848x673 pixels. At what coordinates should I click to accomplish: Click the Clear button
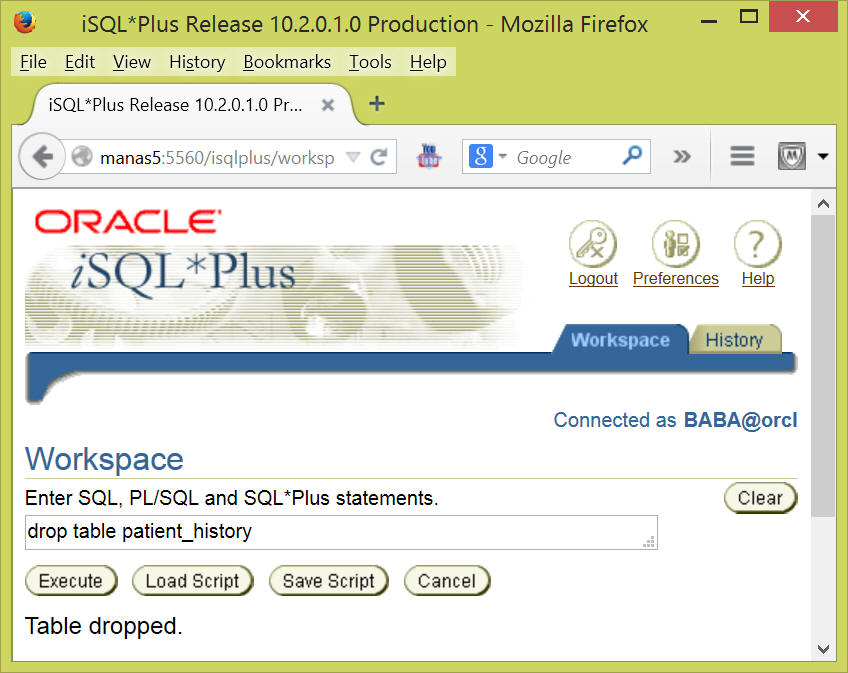pos(760,497)
